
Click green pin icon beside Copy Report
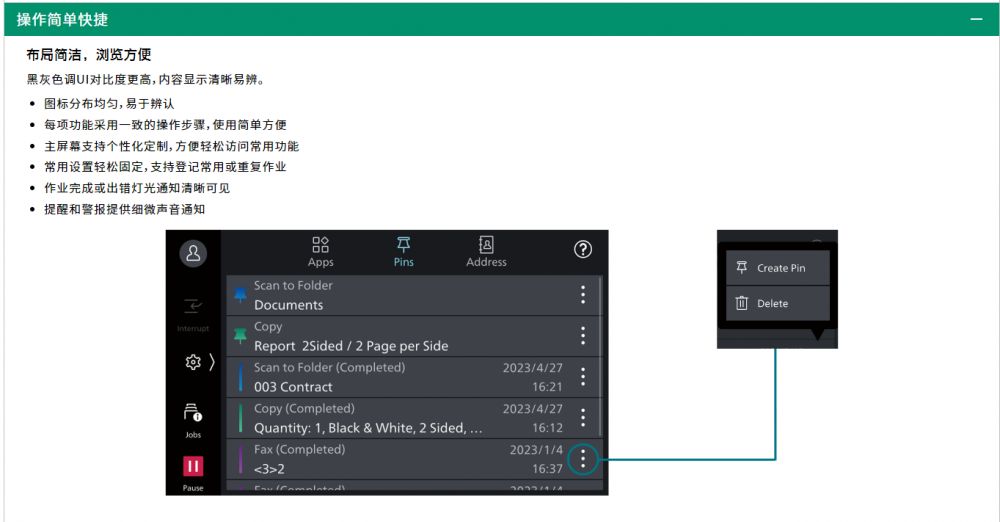[x=240, y=336]
